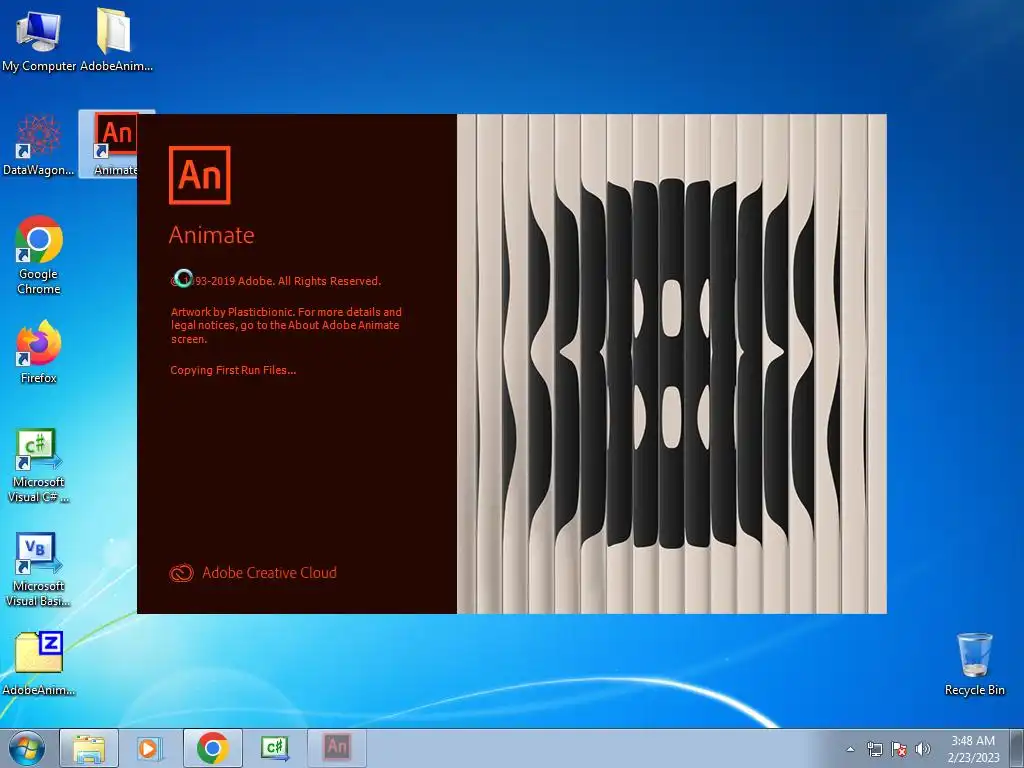Viewport: 1024px width, 768px height.
Task: Launch the Firefox desktop shortcut
Action: coord(39,351)
